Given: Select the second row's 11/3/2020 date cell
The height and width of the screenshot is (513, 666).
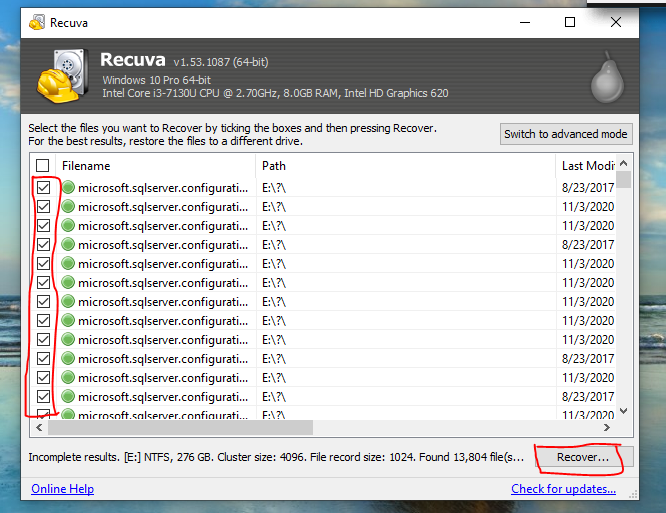Looking at the screenshot, I should tap(588, 207).
